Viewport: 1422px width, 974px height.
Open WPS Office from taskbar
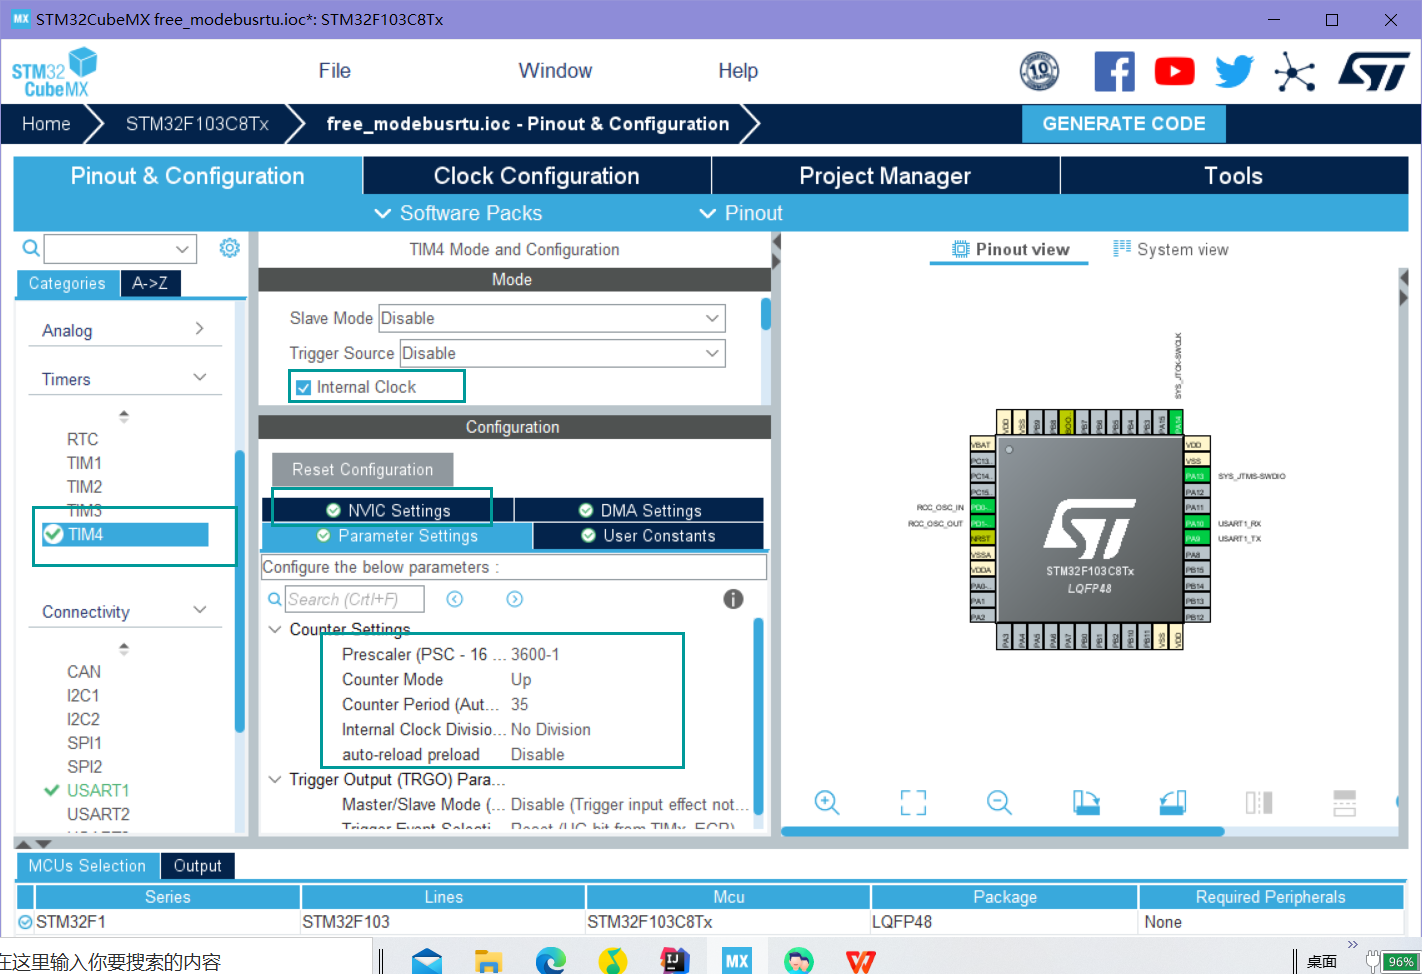[x=860, y=962]
